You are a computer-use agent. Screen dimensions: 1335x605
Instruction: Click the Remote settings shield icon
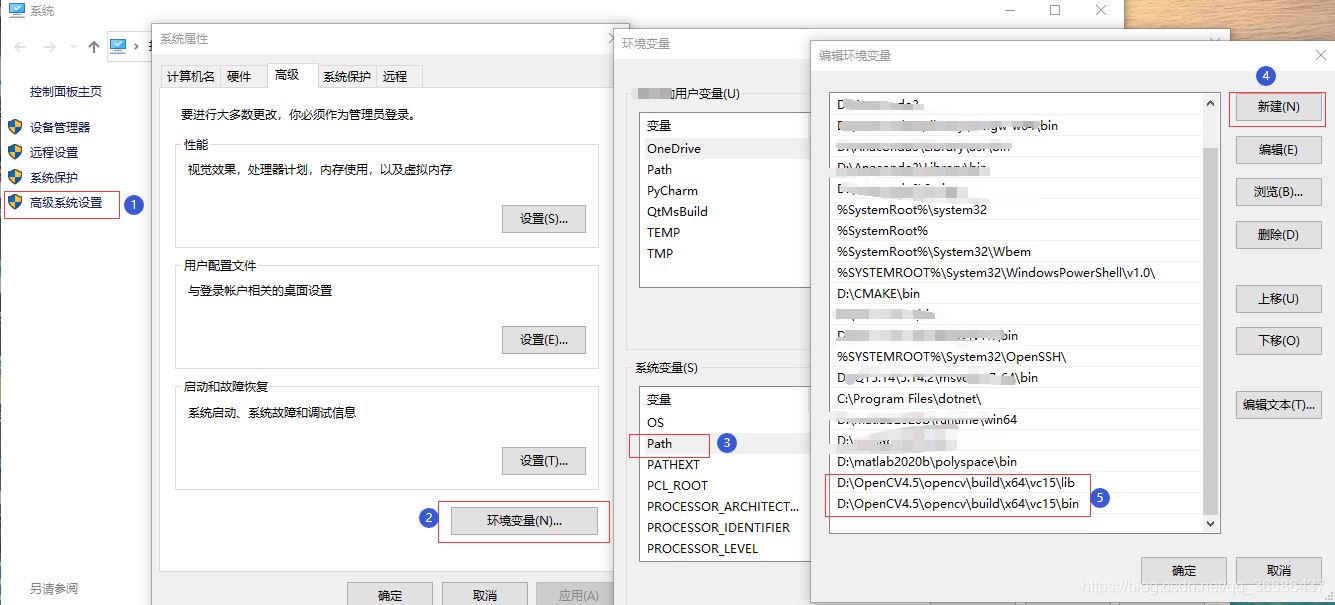coord(14,153)
